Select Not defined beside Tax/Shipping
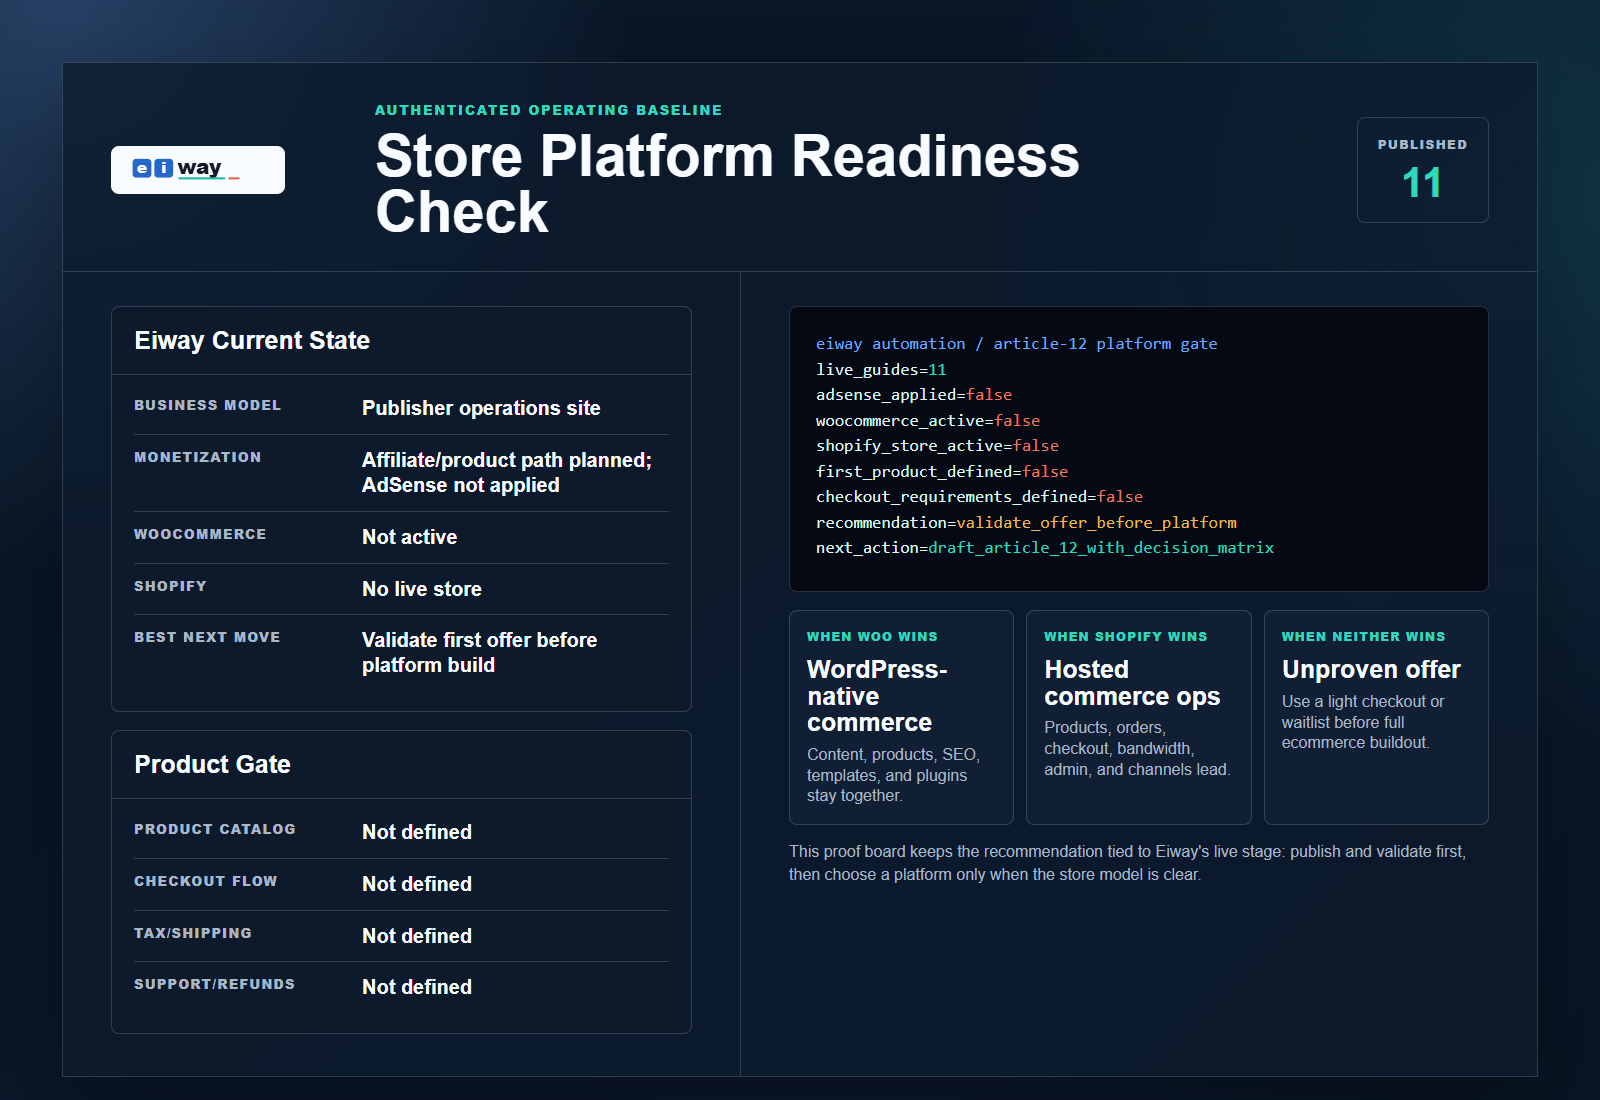This screenshot has width=1600, height=1100. [417, 936]
